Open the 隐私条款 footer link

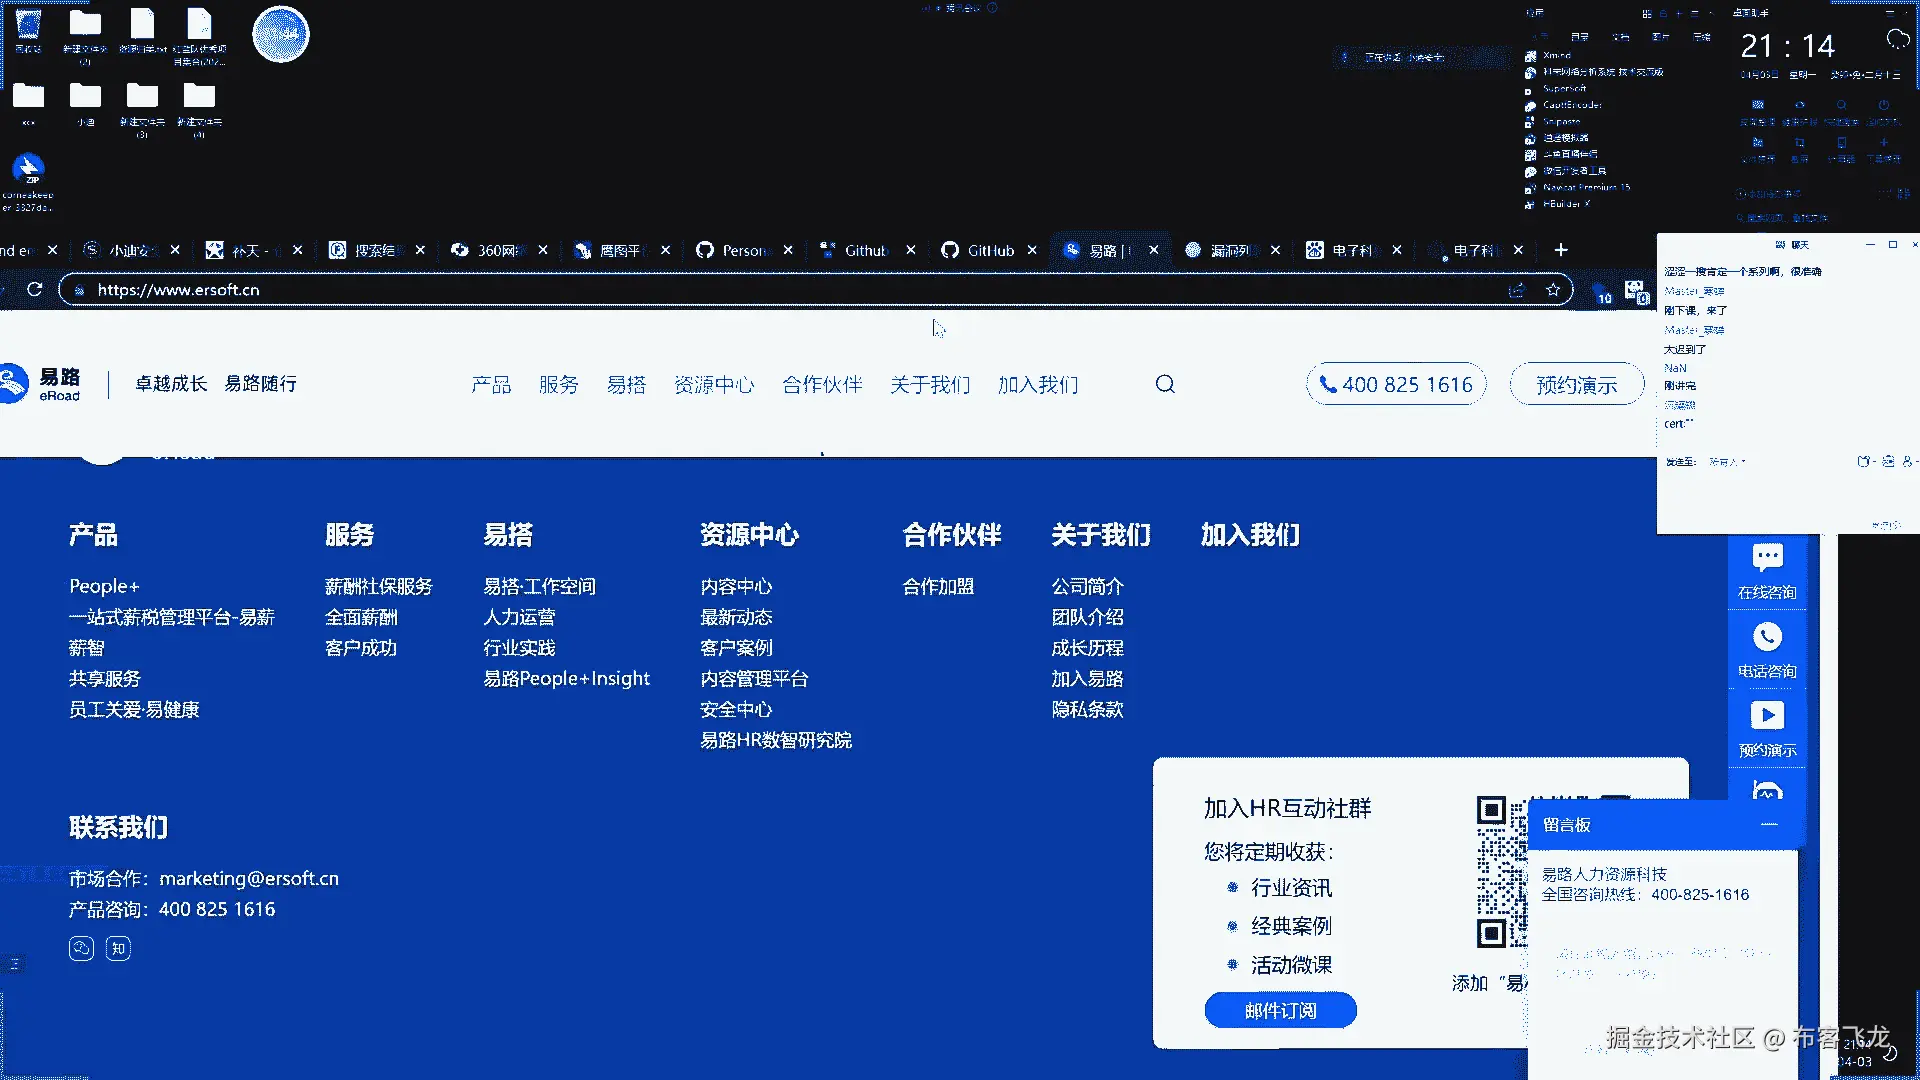point(1087,710)
